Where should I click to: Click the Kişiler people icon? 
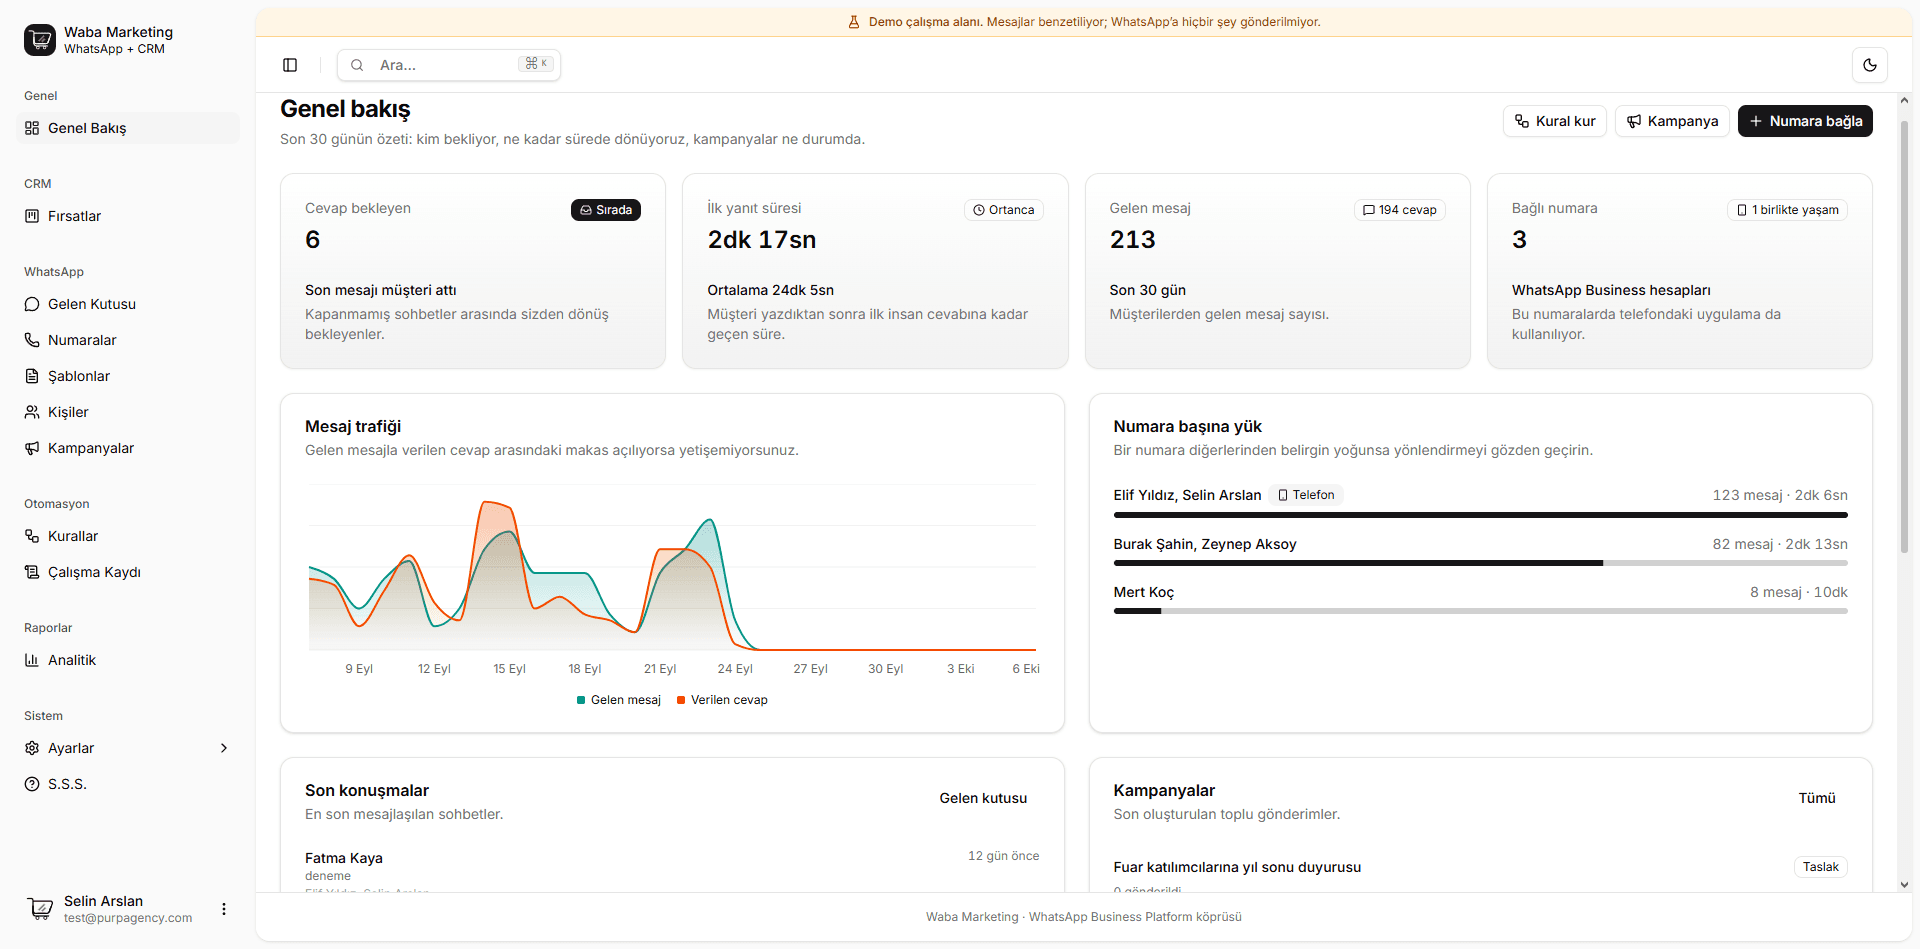point(32,412)
